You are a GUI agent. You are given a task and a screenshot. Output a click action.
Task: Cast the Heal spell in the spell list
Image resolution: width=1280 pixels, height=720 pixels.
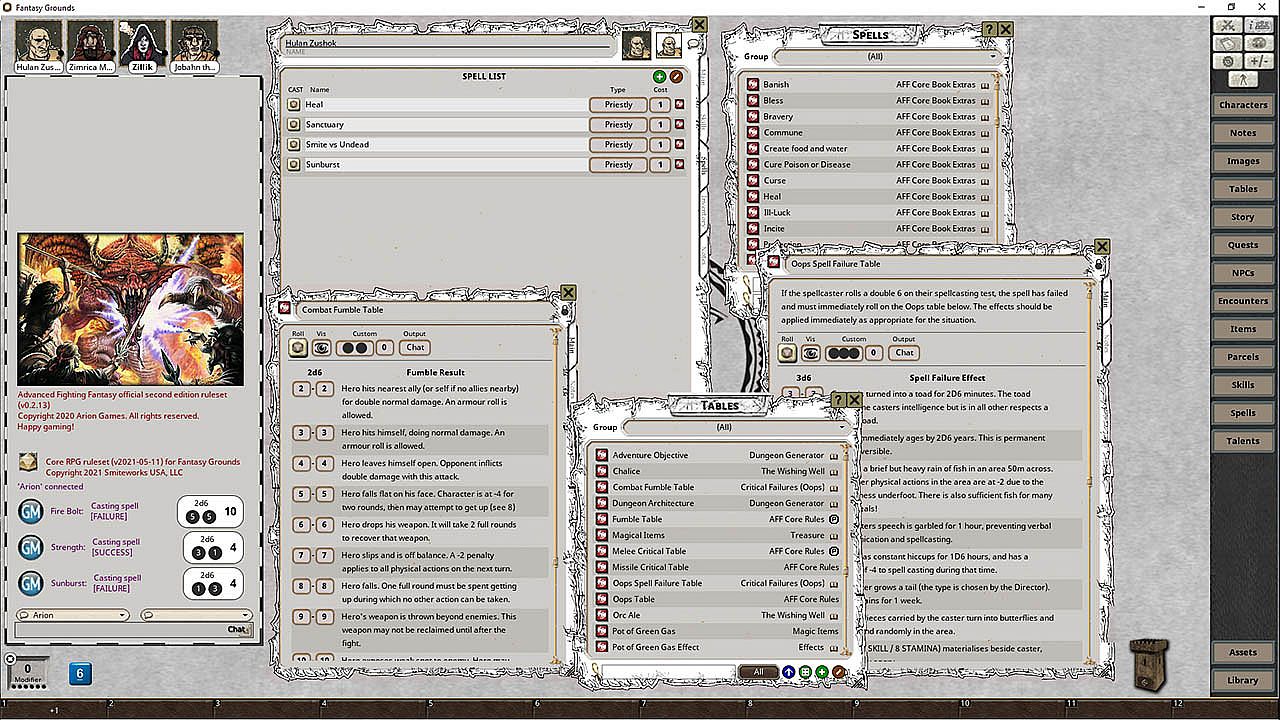click(294, 105)
